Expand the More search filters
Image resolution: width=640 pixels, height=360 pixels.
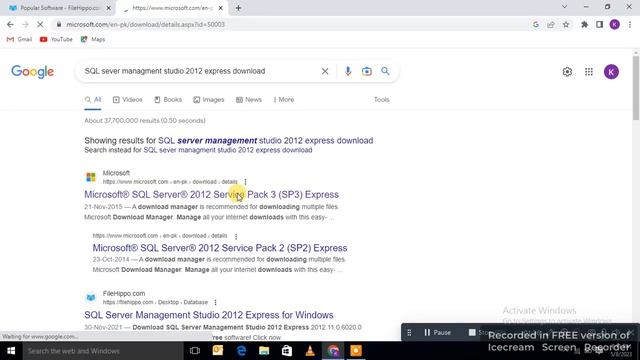click(284, 100)
